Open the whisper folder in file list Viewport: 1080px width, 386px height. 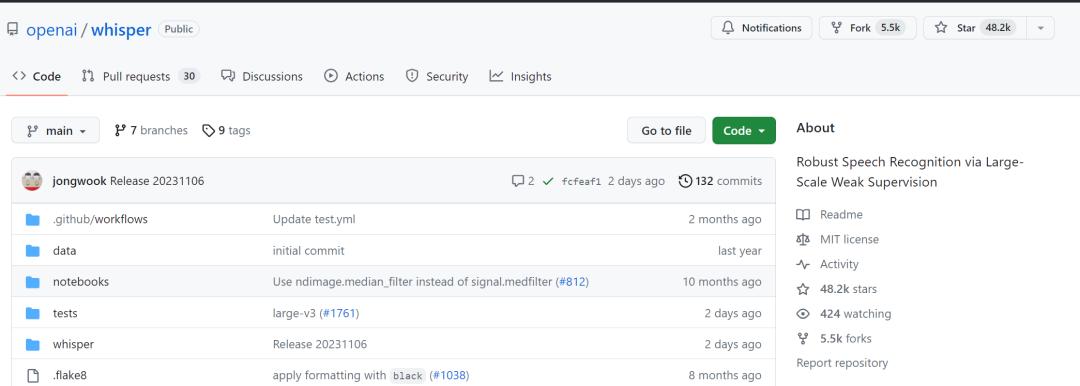73,344
